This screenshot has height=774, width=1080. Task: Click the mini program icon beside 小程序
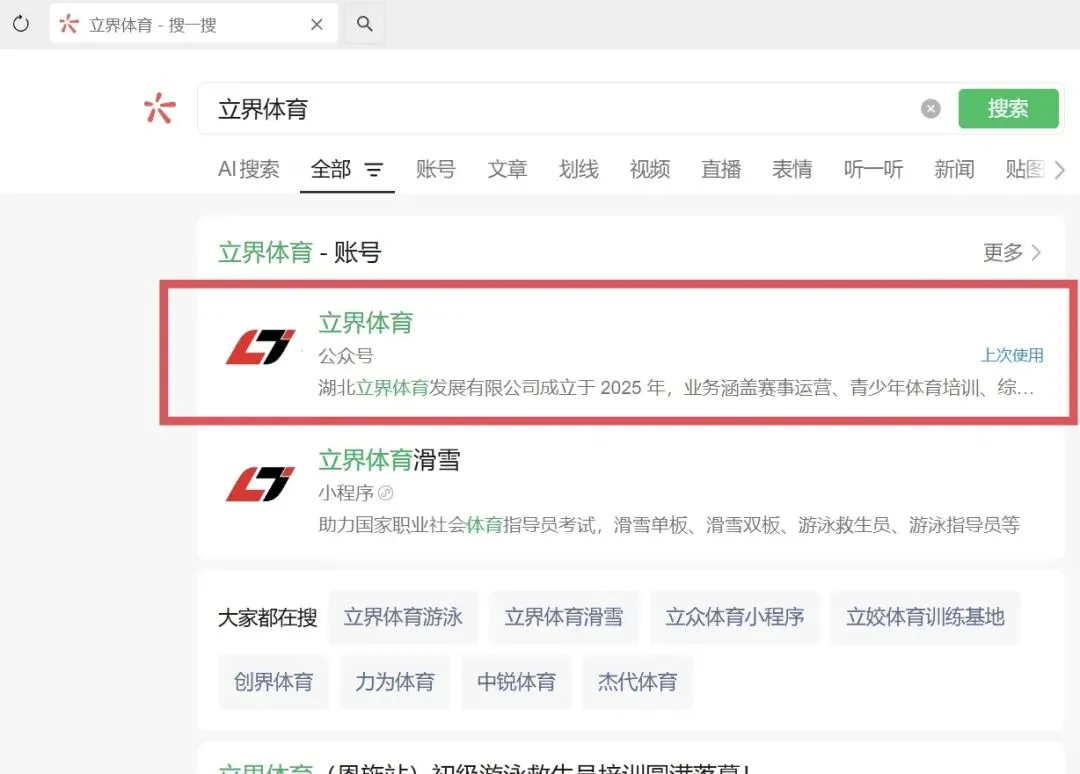click(x=386, y=493)
